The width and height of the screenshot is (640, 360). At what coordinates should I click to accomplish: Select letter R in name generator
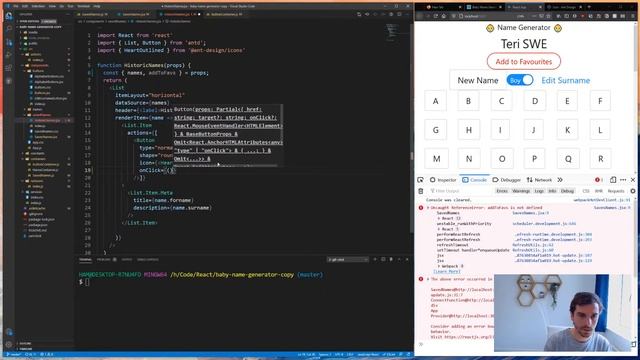[x=600, y=159]
